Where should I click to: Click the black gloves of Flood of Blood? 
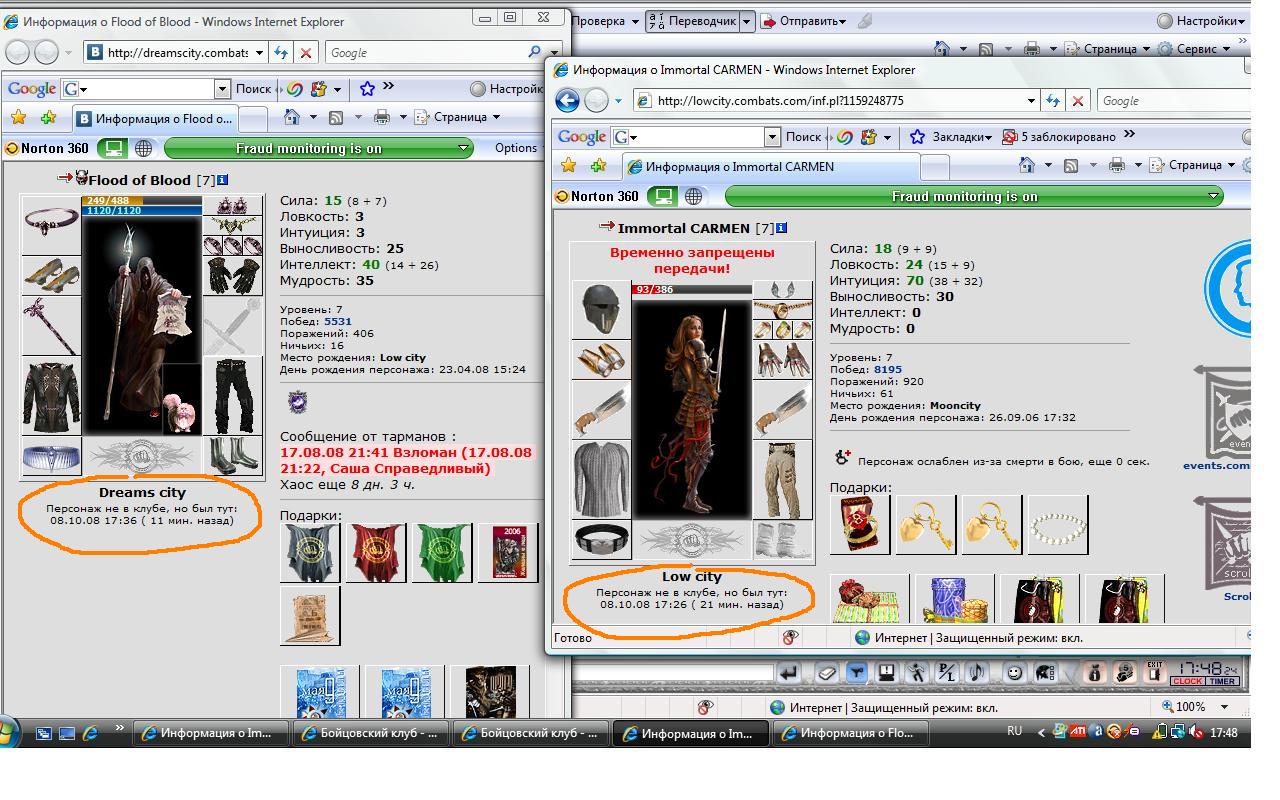(x=233, y=276)
